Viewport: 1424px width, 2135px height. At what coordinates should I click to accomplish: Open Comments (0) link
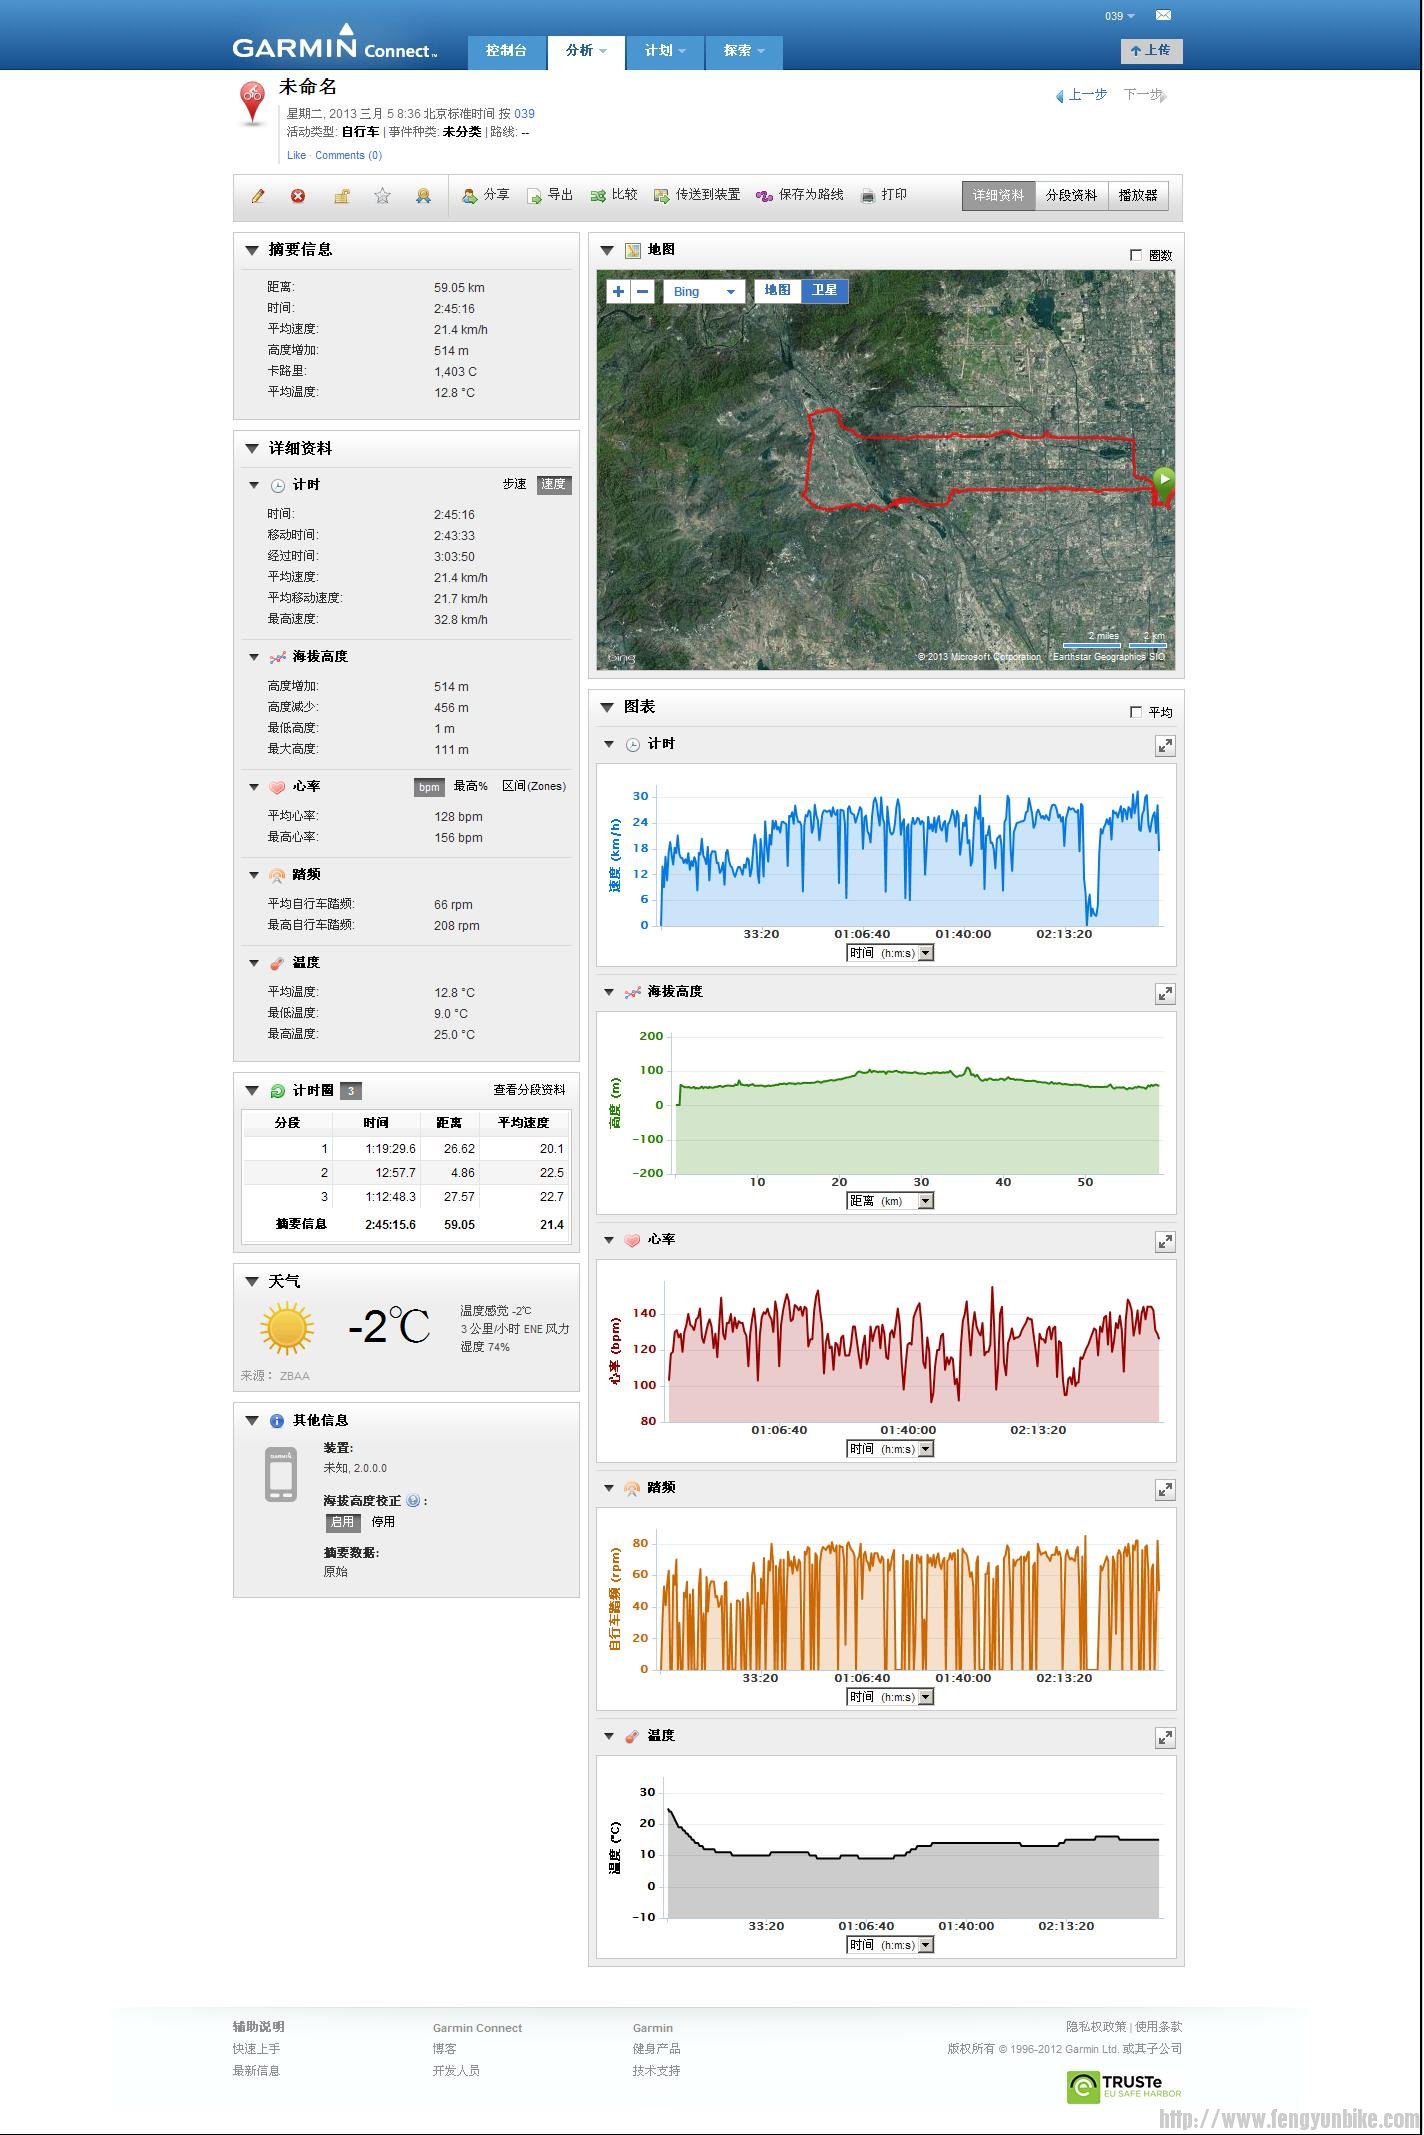(348, 155)
